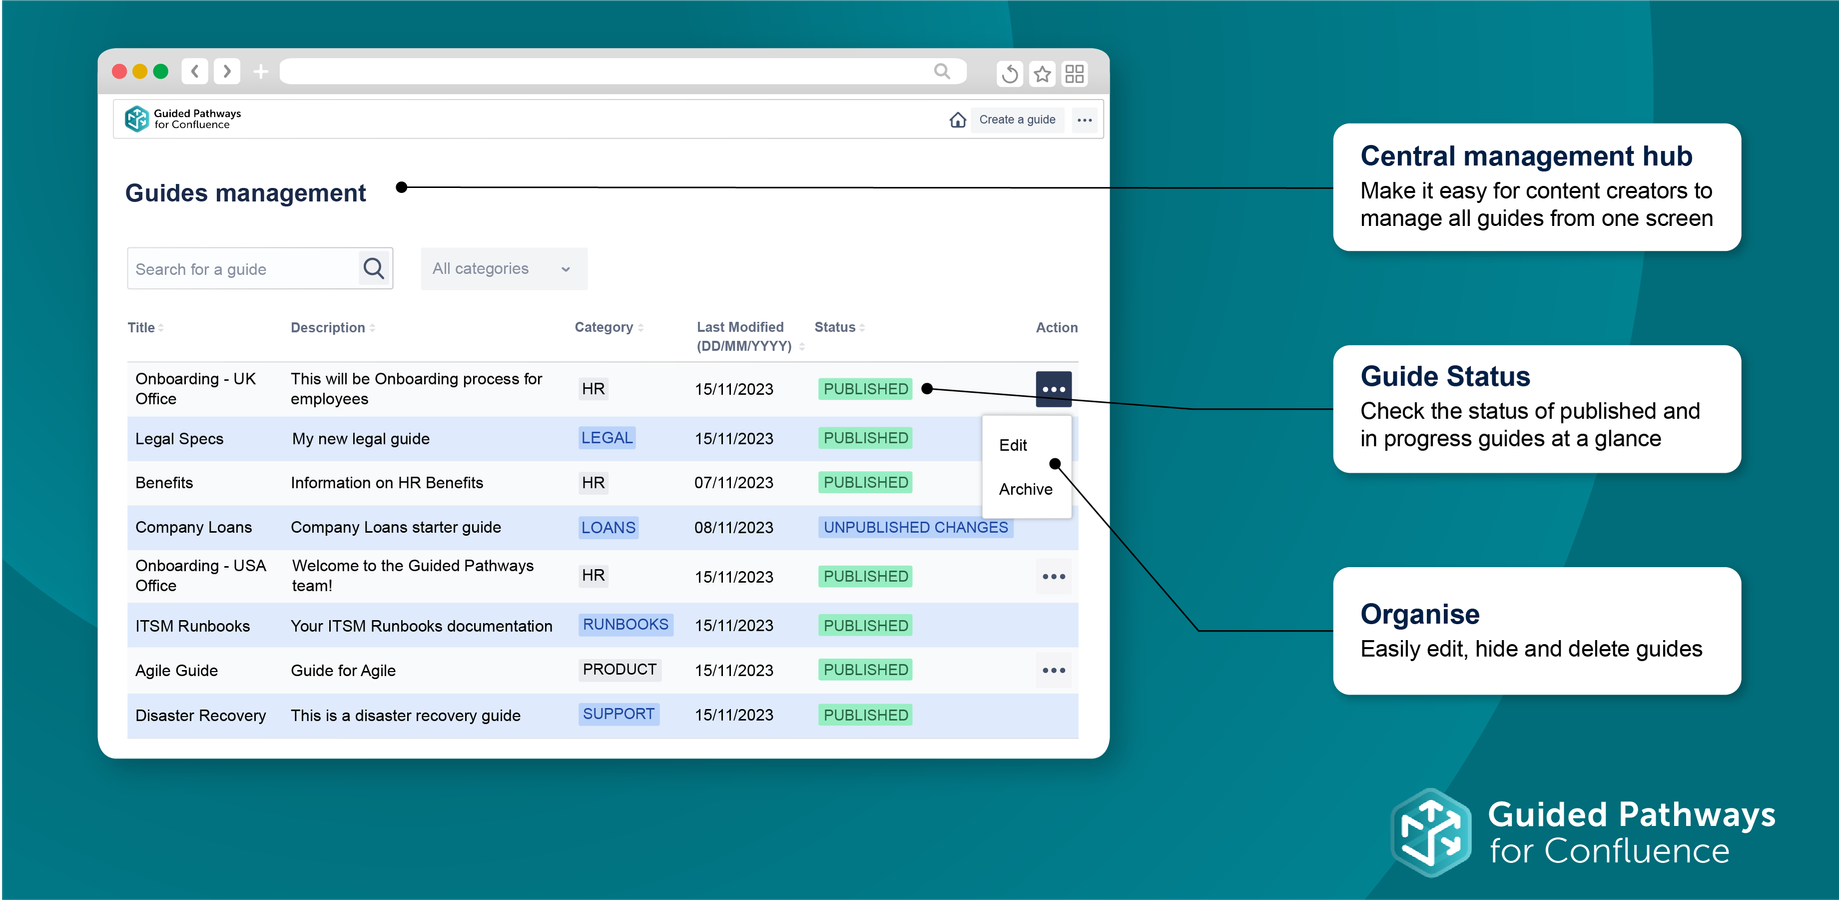Click the SUPPORT category tag

pyautogui.click(x=618, y=714)
